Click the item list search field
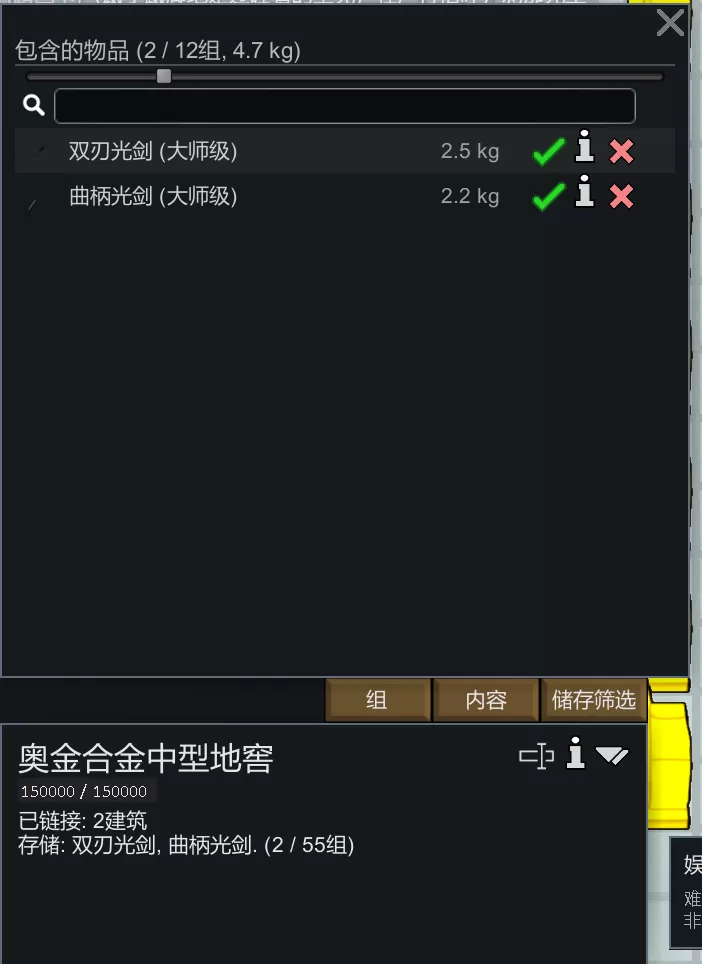The width and height of the screenshot is (702, 964). (x=345, y=106)
